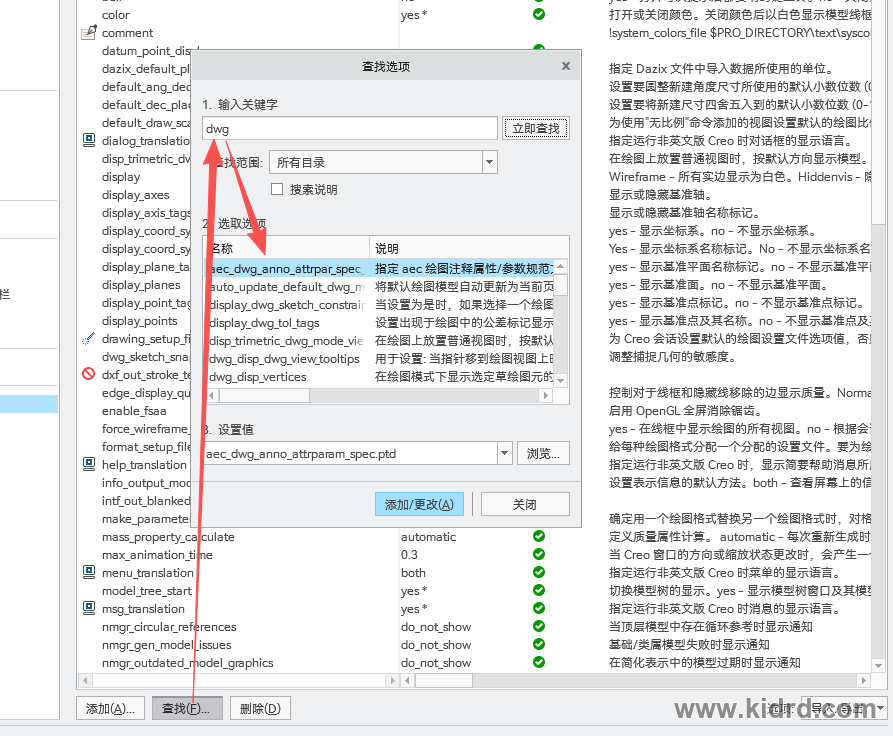The height and width of the screenshot is (736, 893).
Task: Click green status check for nmgr_circular_references
Action: [x=539, y=626]
